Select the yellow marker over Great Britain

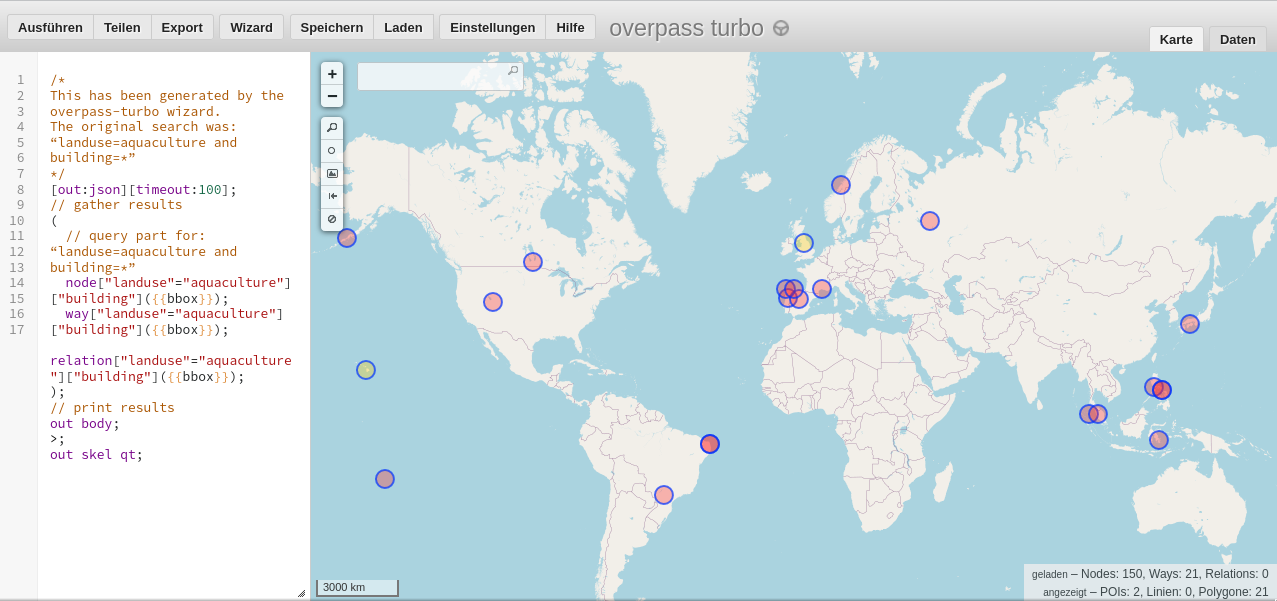[804, 243]
